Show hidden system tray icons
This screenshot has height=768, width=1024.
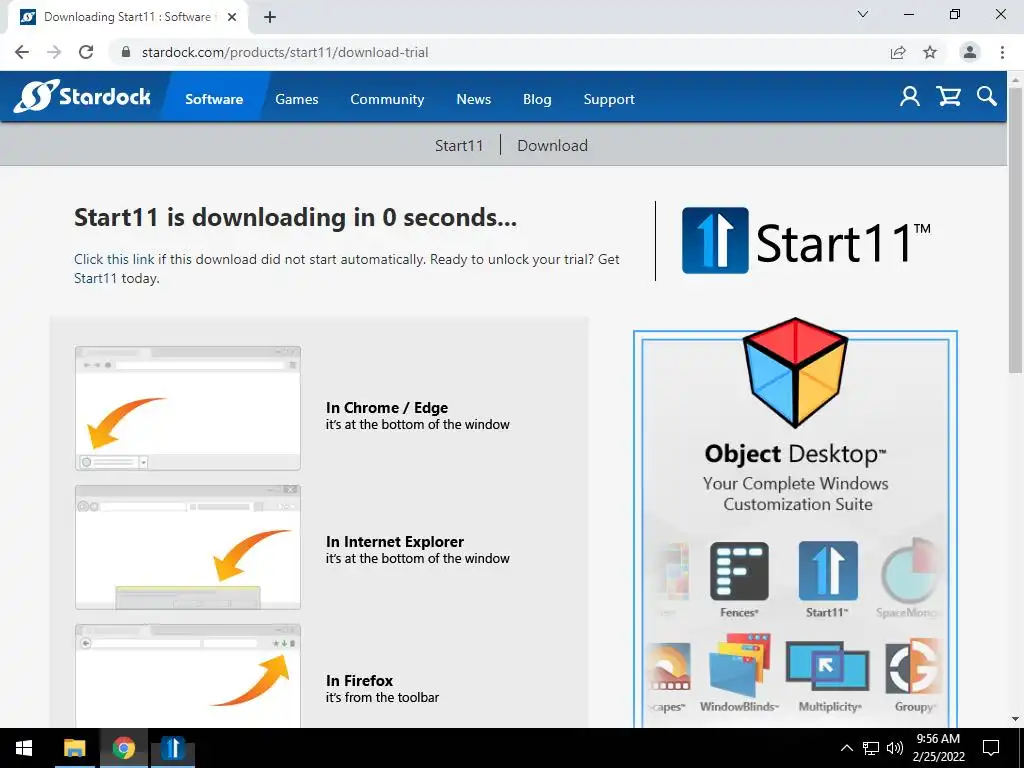tap(846, 748)
